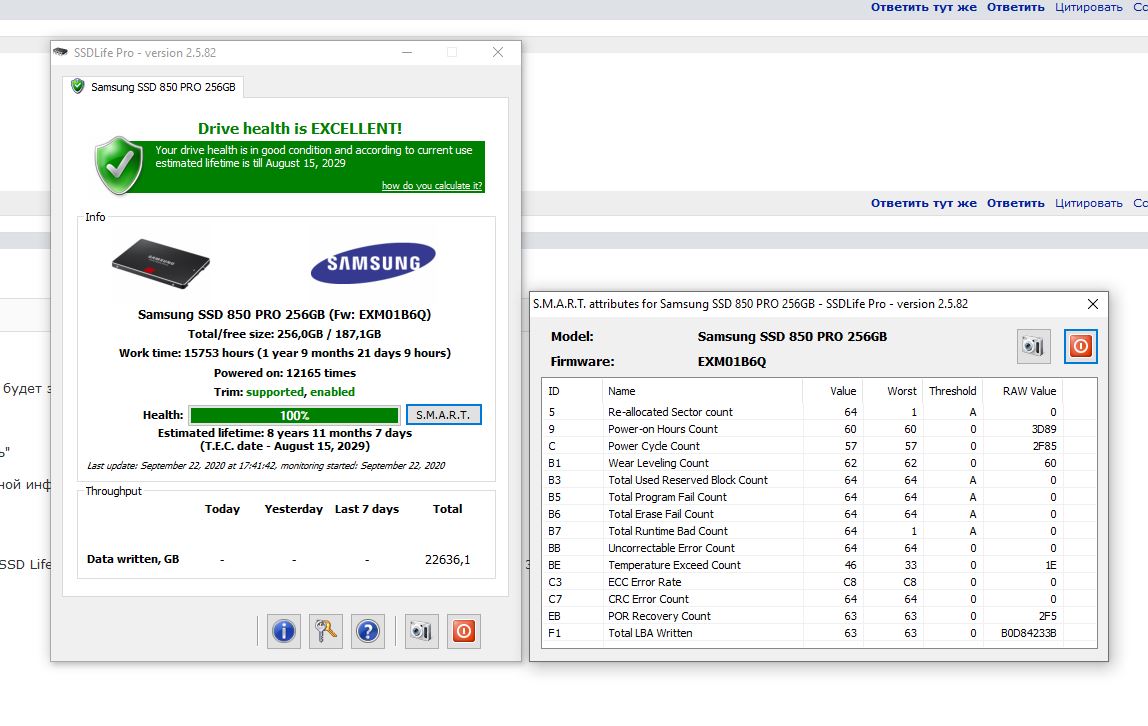This screenshot has width=1148, height=726.
Task: Click second 'Цитировать' forum link
Action: coord(1088,203)
